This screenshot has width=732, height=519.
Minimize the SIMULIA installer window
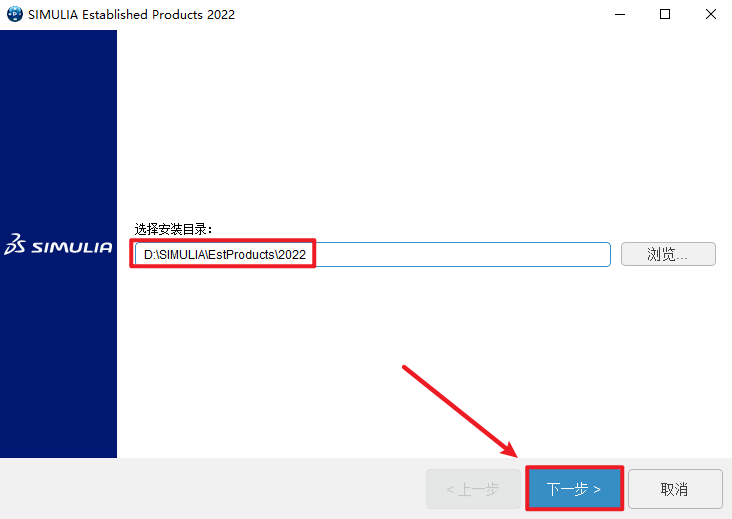tap(619, 14)
